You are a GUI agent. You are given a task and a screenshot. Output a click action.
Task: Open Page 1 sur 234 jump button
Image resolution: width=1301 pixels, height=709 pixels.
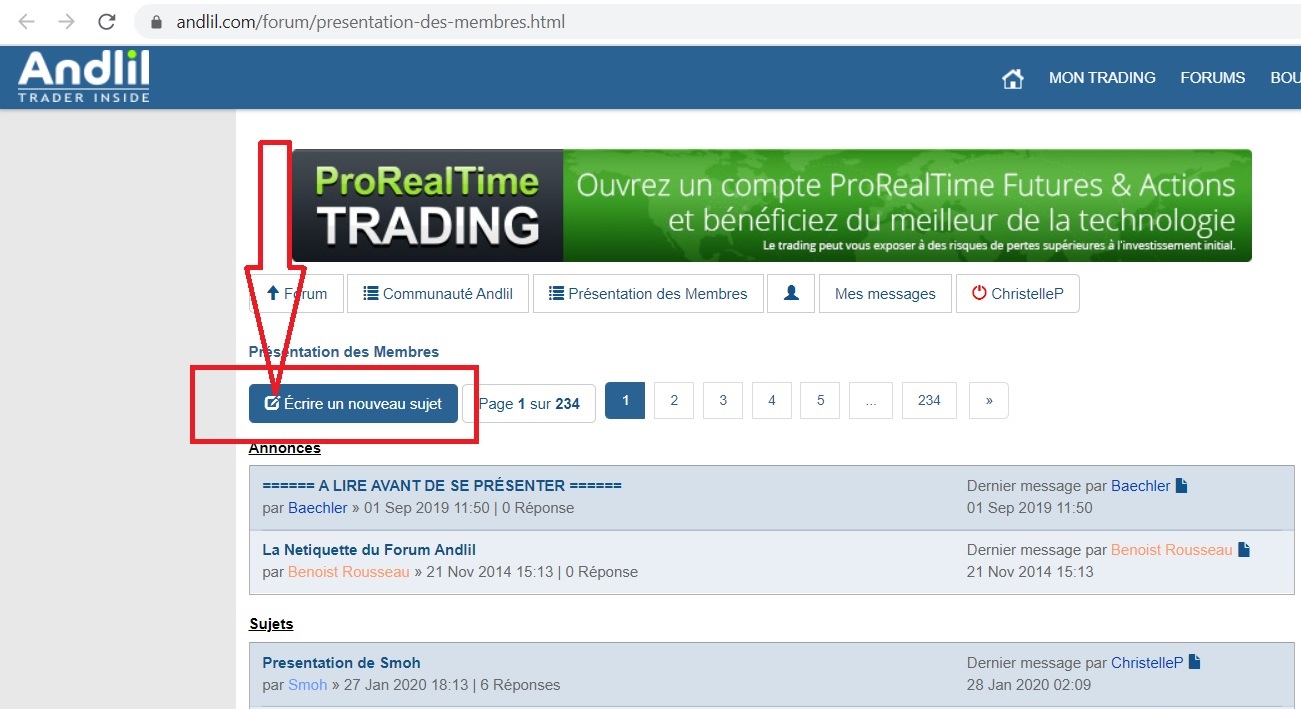click(529, 404)
